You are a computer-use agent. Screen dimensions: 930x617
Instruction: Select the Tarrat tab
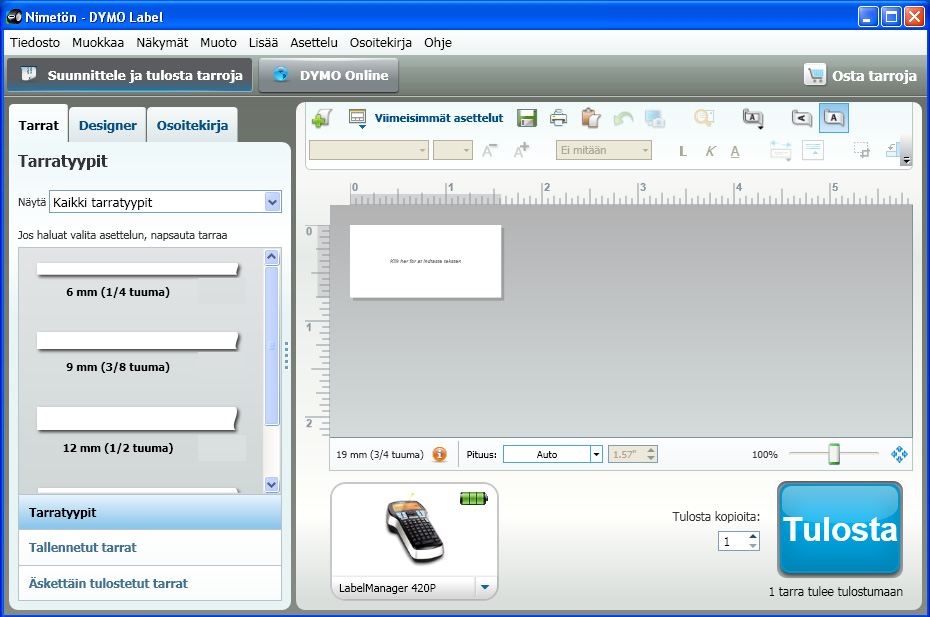click(39, 125)
